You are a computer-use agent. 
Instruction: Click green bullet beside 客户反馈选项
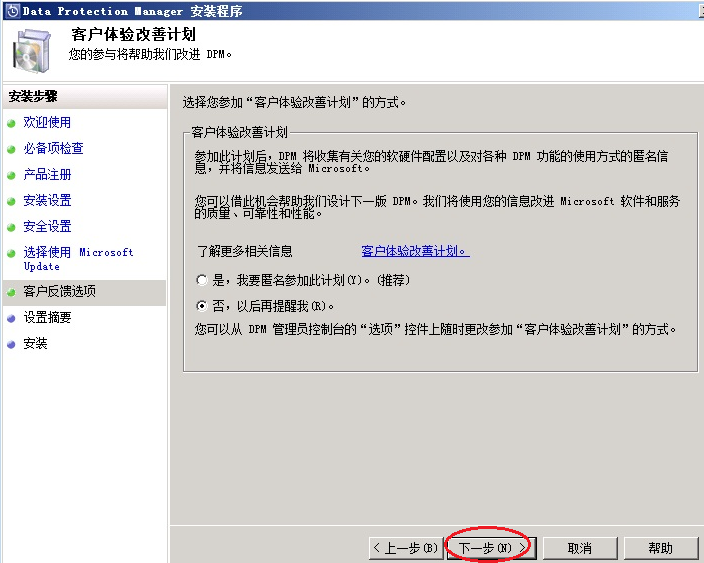point(11,293)
